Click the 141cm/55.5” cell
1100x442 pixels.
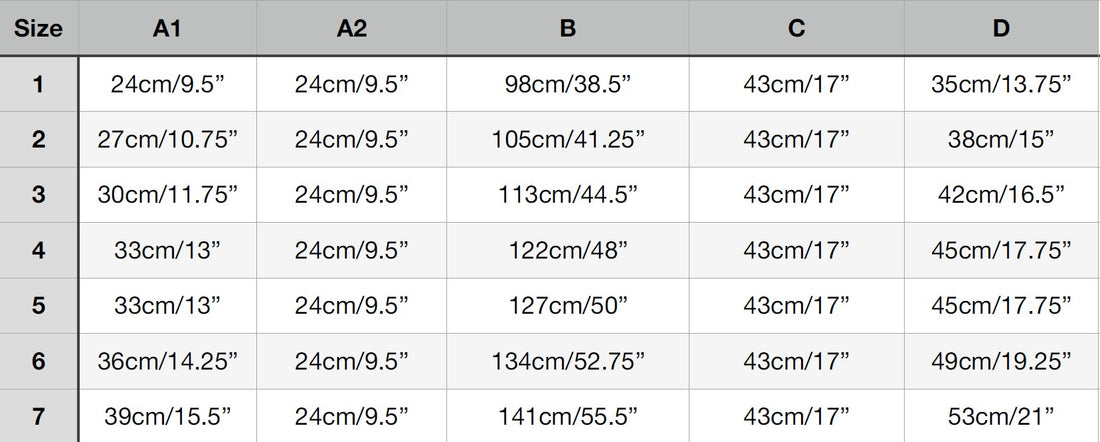pos(567,416)
